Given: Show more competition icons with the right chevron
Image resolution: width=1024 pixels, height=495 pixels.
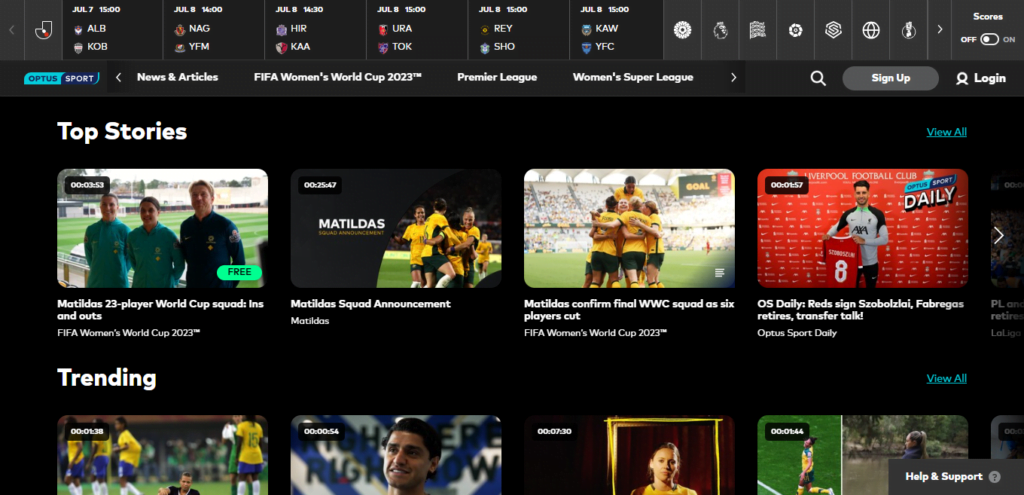Looking at the screenshot, I should pos(940,30).
